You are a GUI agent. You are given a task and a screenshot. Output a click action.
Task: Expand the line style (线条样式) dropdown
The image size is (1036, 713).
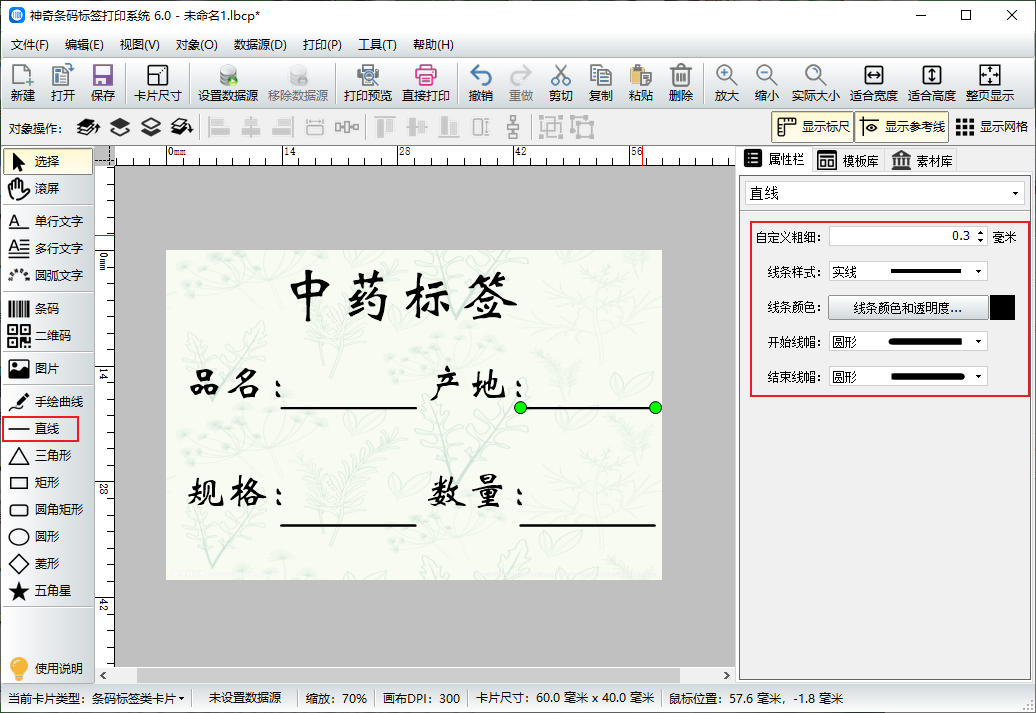[x=907, y=272]
